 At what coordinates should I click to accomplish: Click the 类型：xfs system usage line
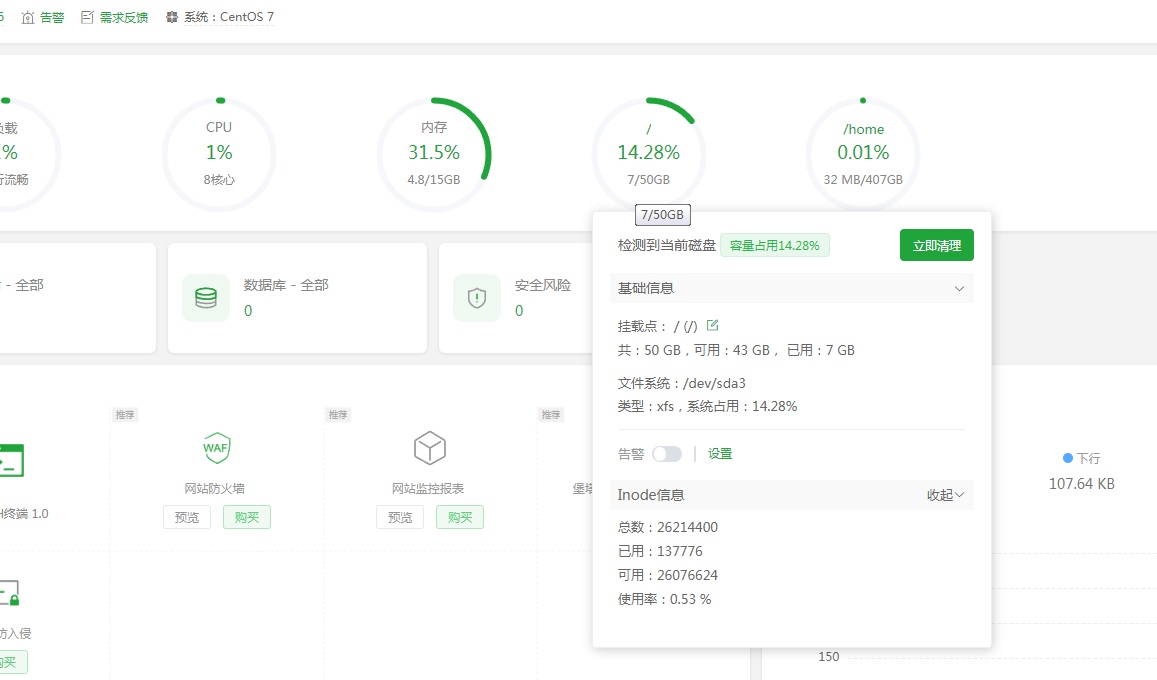point(708,406)
